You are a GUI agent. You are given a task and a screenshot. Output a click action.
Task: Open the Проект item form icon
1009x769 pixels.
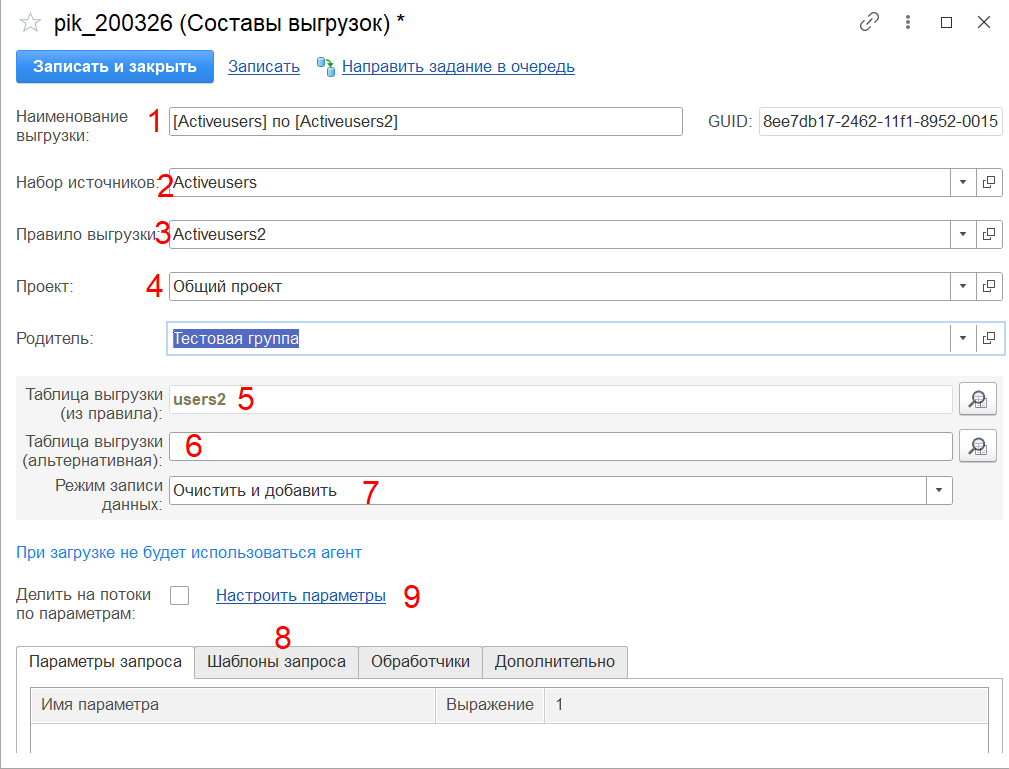pos(989,286)
